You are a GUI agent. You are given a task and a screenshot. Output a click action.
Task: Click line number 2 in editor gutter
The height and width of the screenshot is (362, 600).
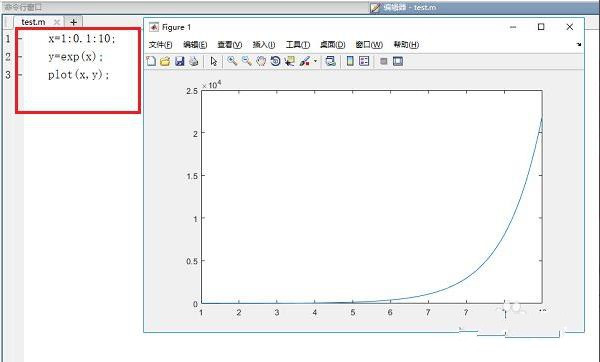coord(8,57)
